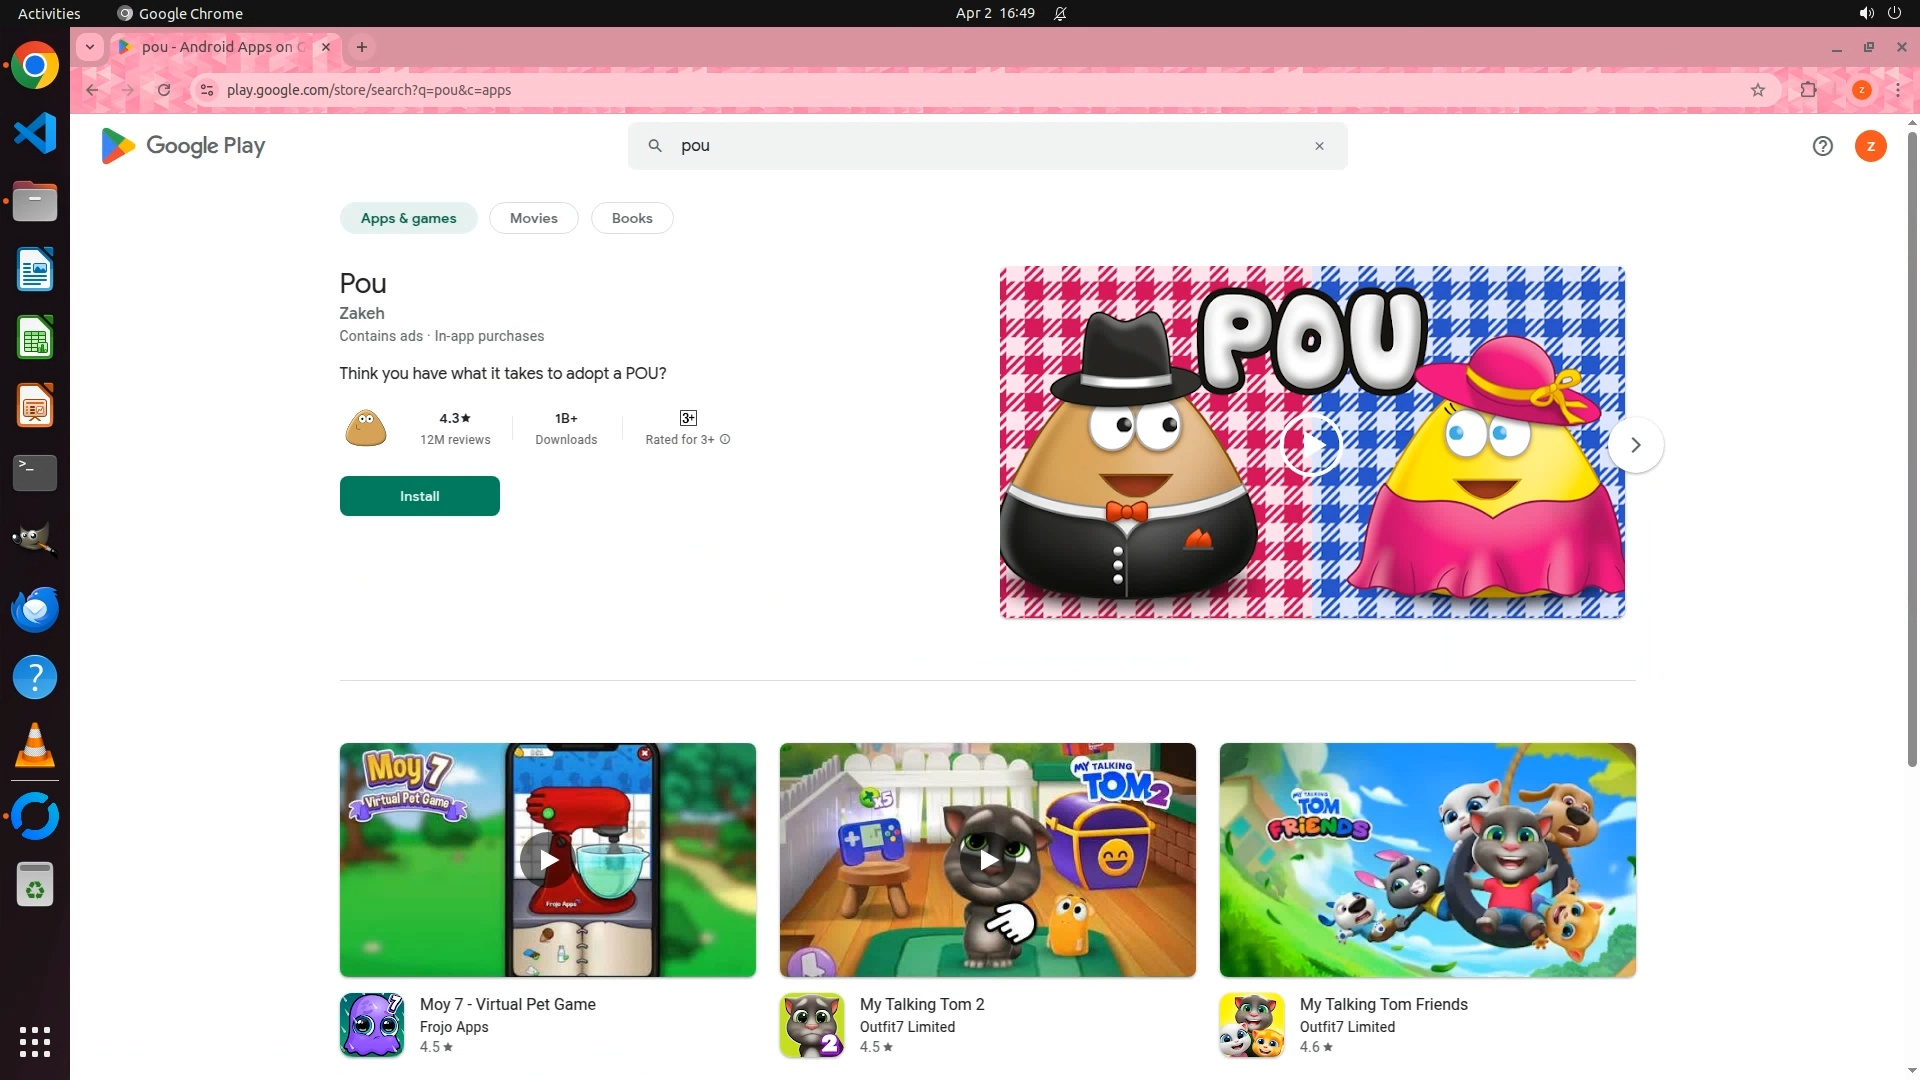Click the Google Play logo
Screen dimensions: 1920x1080
point(183,146)
